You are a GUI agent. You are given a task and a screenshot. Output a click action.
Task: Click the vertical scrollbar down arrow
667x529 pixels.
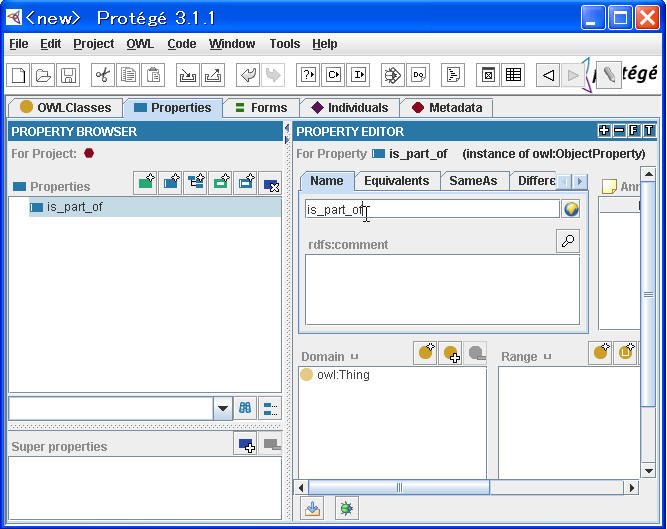pos(648,471)
